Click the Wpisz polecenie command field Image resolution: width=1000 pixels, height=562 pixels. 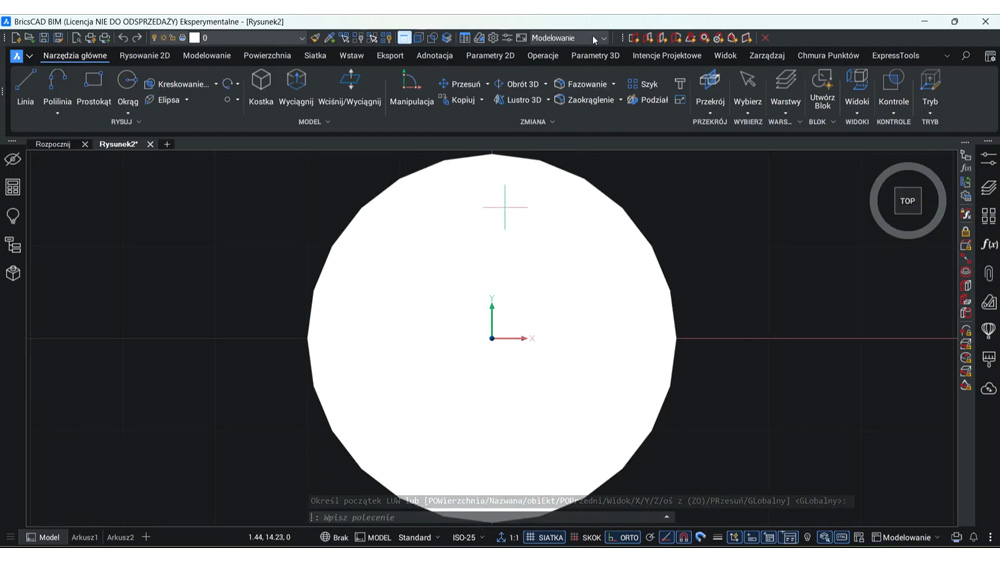[x=491, y=517]
